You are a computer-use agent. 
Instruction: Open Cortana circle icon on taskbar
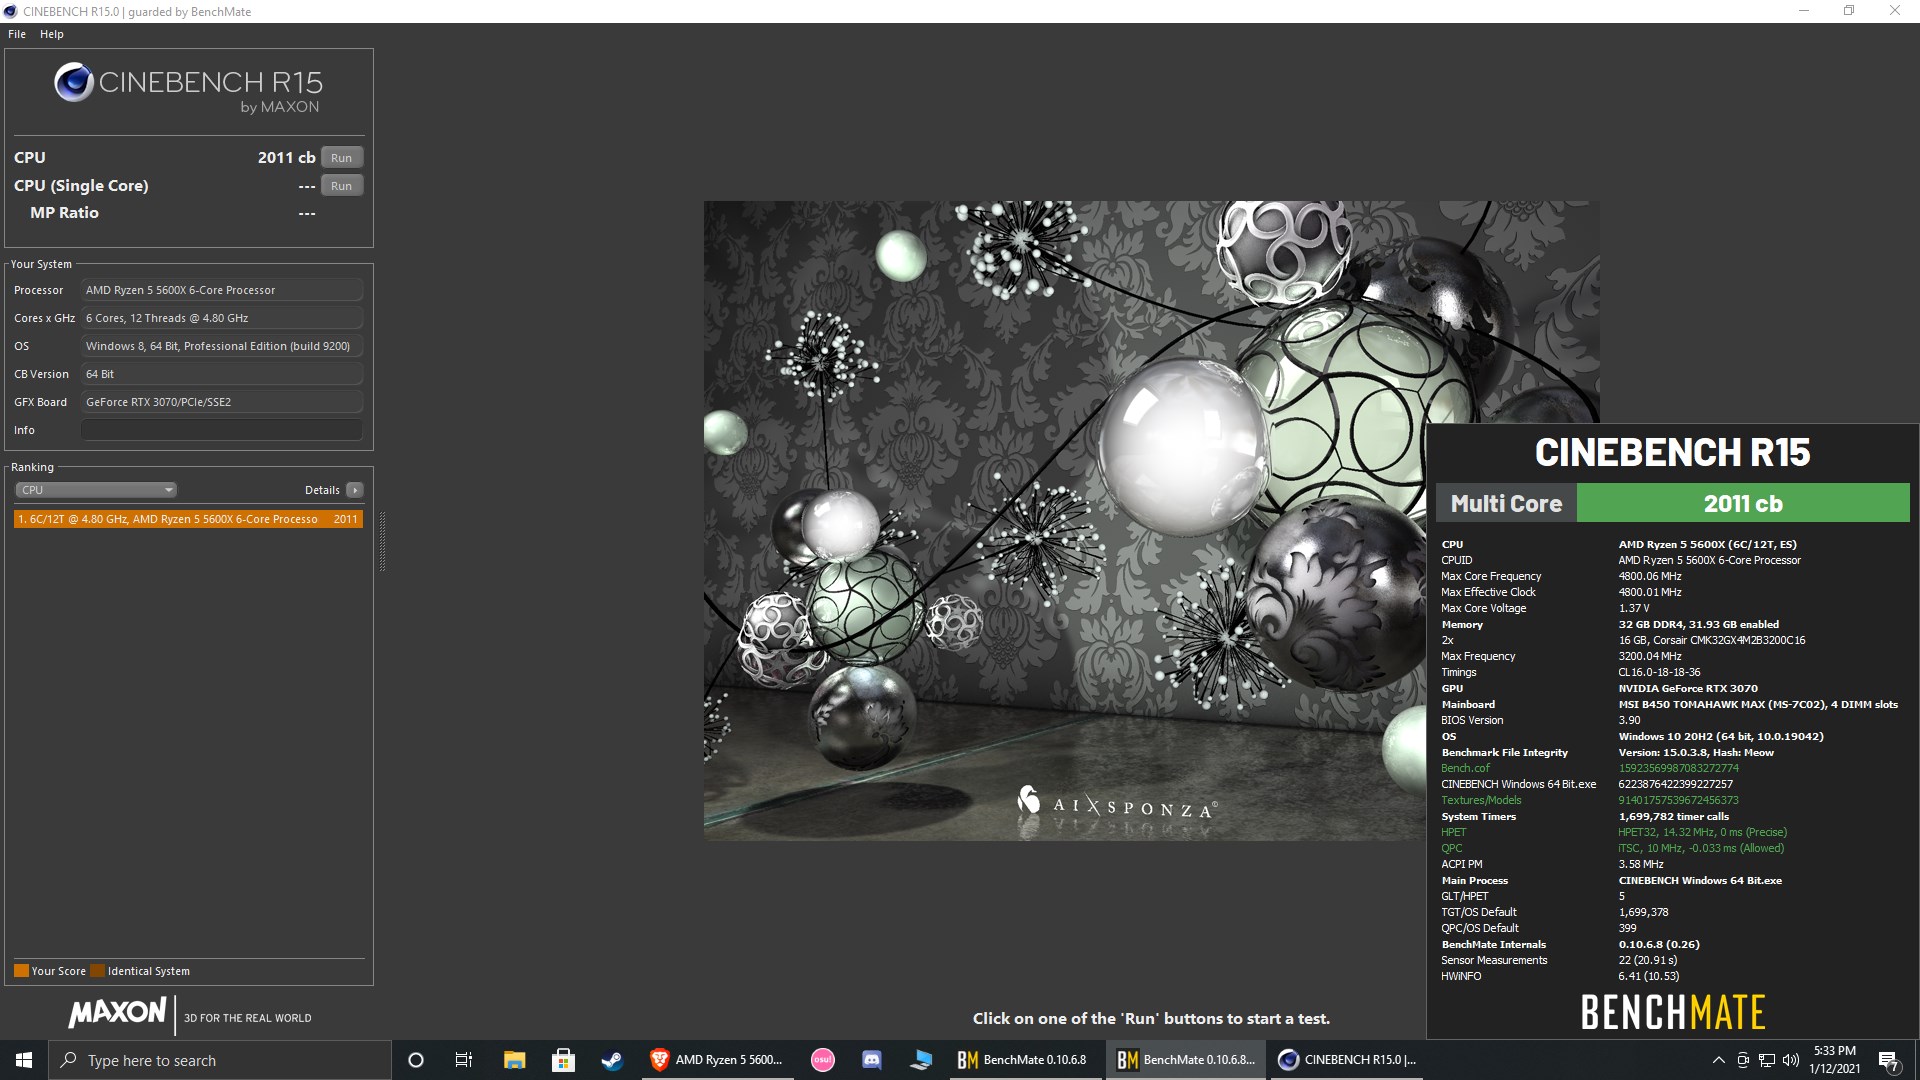416,1060
